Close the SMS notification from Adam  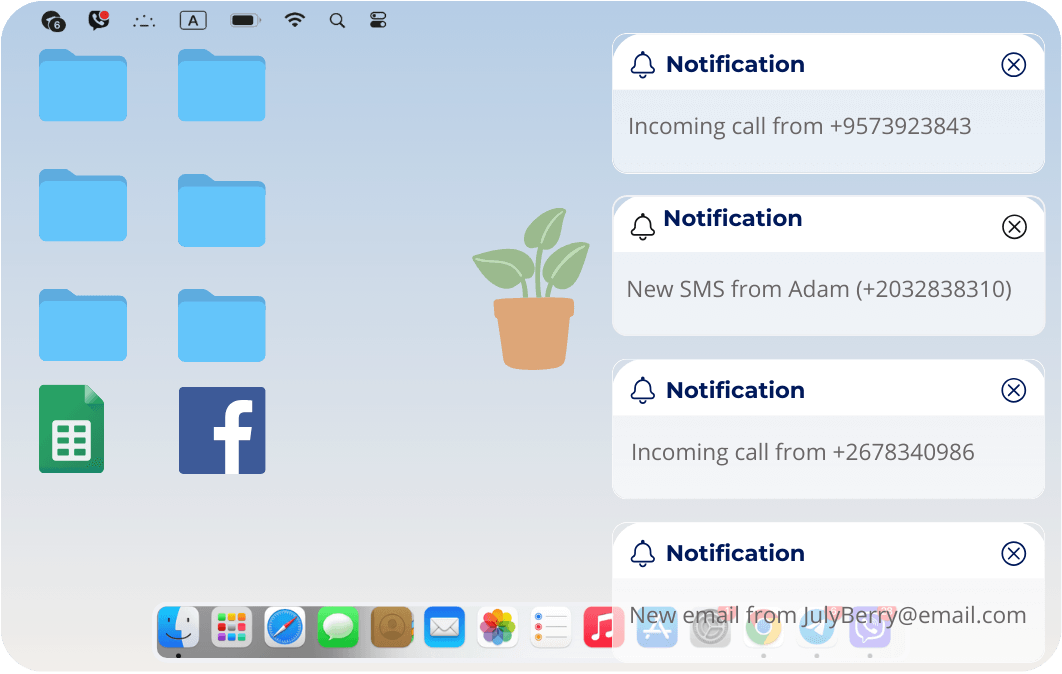pyautogui.click(x=1014, y=227)
